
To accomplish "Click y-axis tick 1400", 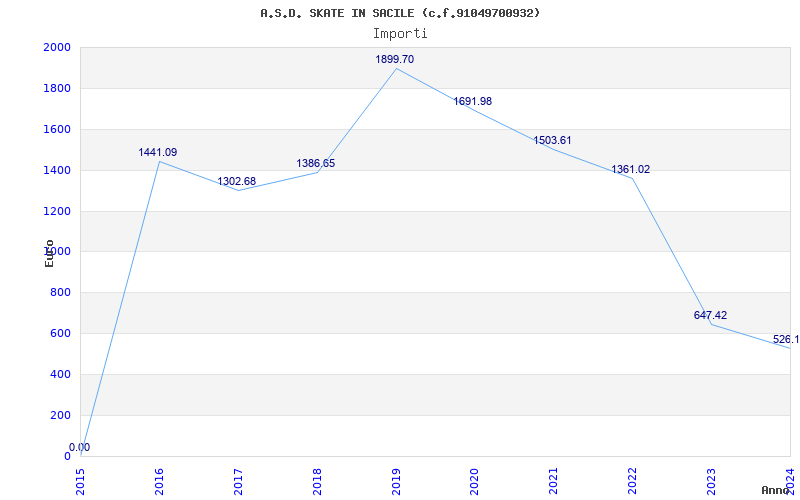I will [57, 170].
